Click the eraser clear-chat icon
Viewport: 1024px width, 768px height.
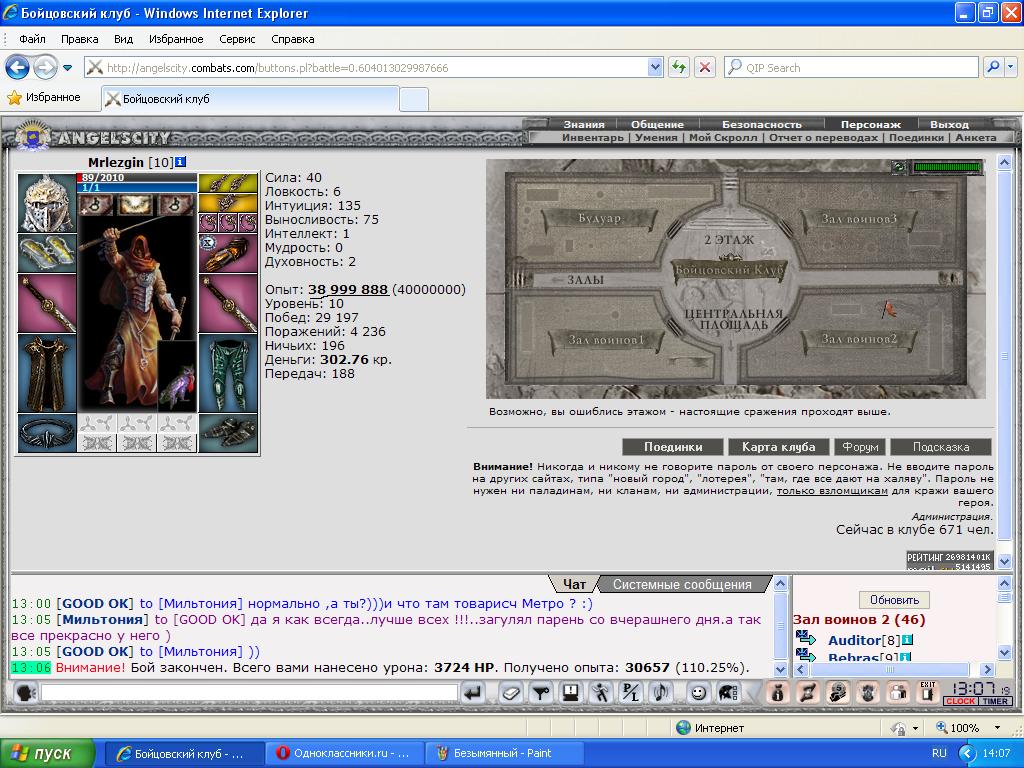click(511, 692)
